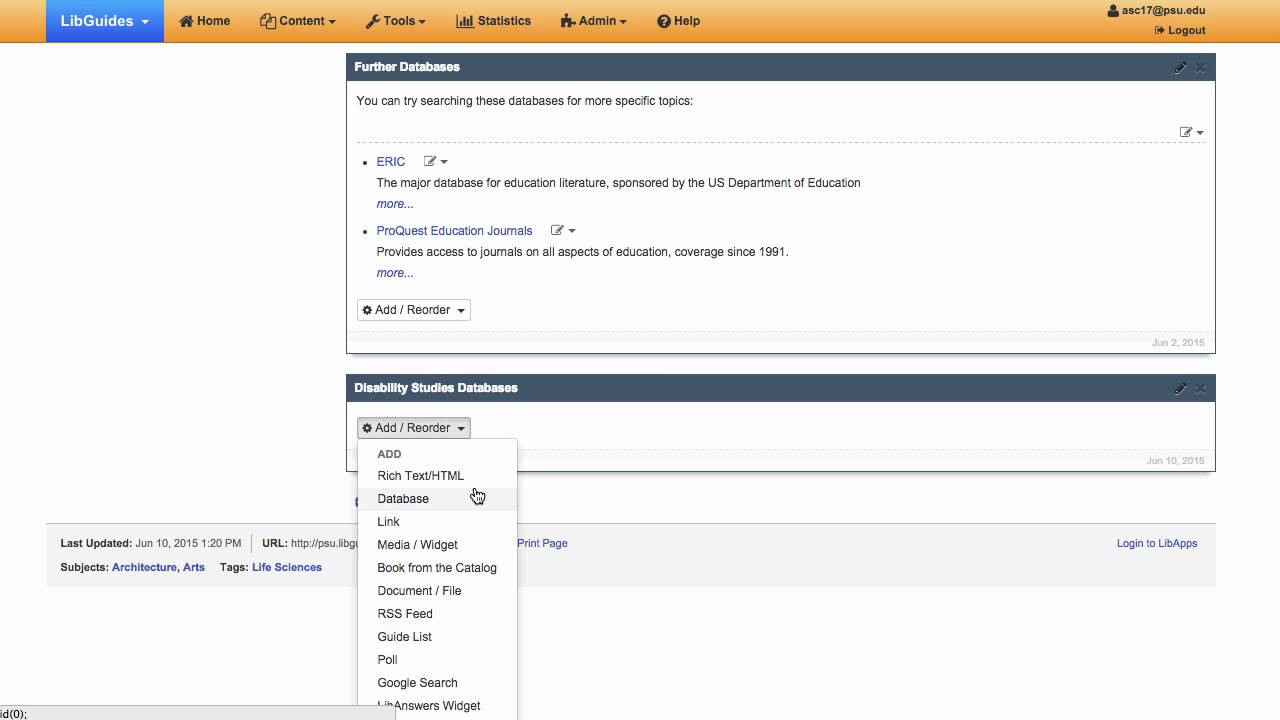Open the Admin menu
Viewport: 1280px width, 720px height.
(594, 21)
